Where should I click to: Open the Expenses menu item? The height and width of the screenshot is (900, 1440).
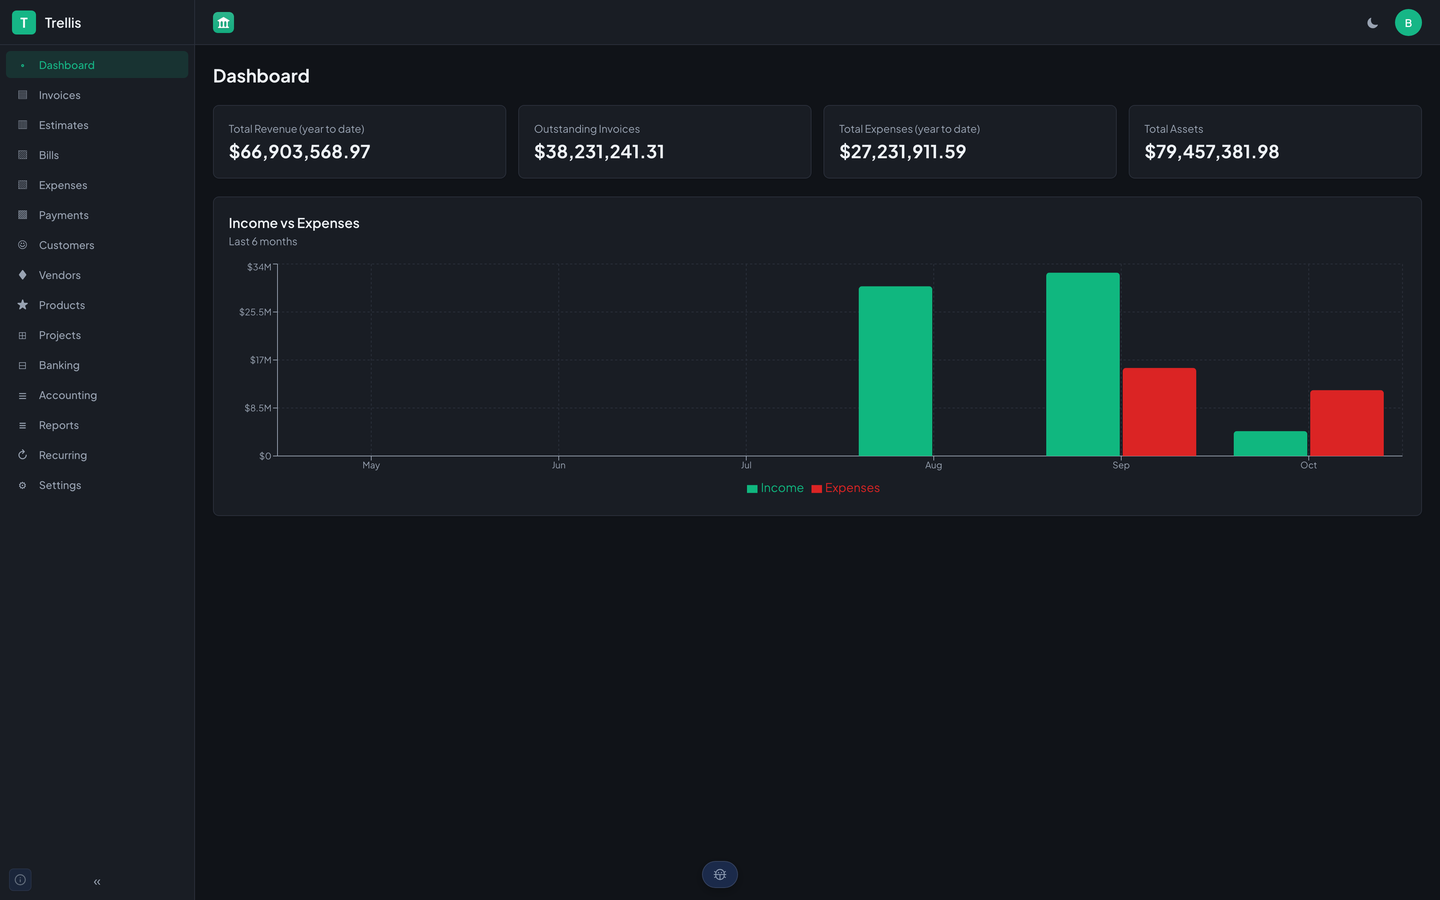pyautogui.click(x=97, y=185)
